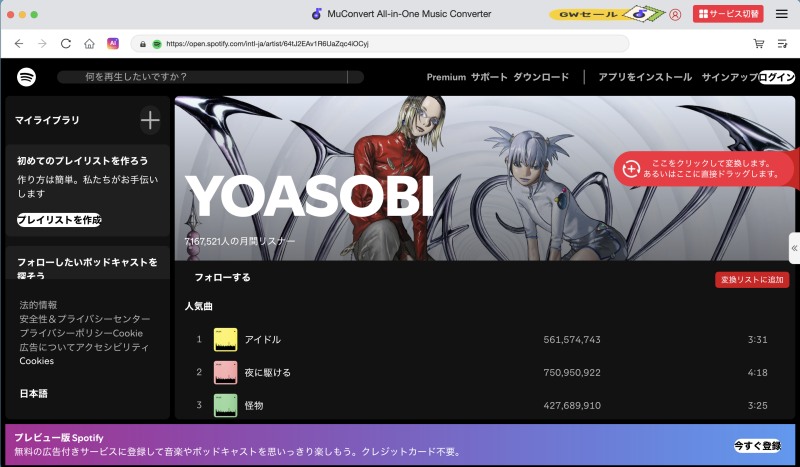This screenshot has height=467, width=800.
Task: Open the Premium menu link
Action: click(446, 77)
